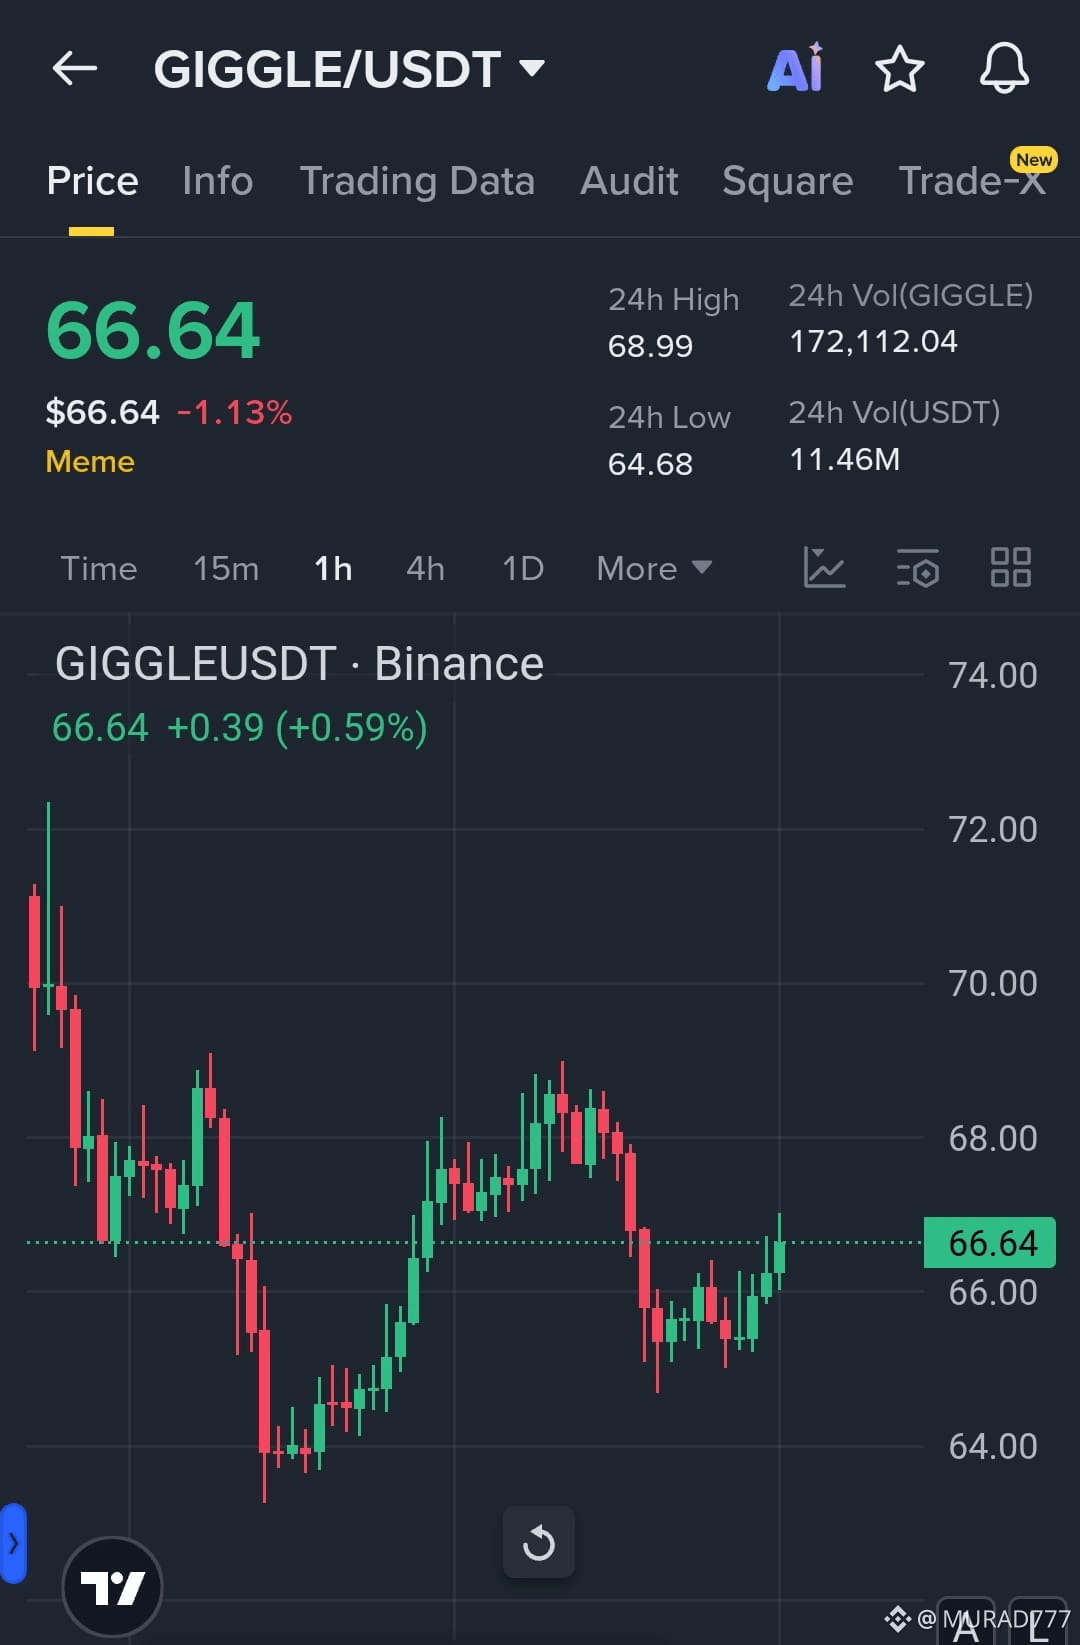This screenshot has width=1080, height=1645.
Task: Select the 15m interval
Action: tap(226, 568)
